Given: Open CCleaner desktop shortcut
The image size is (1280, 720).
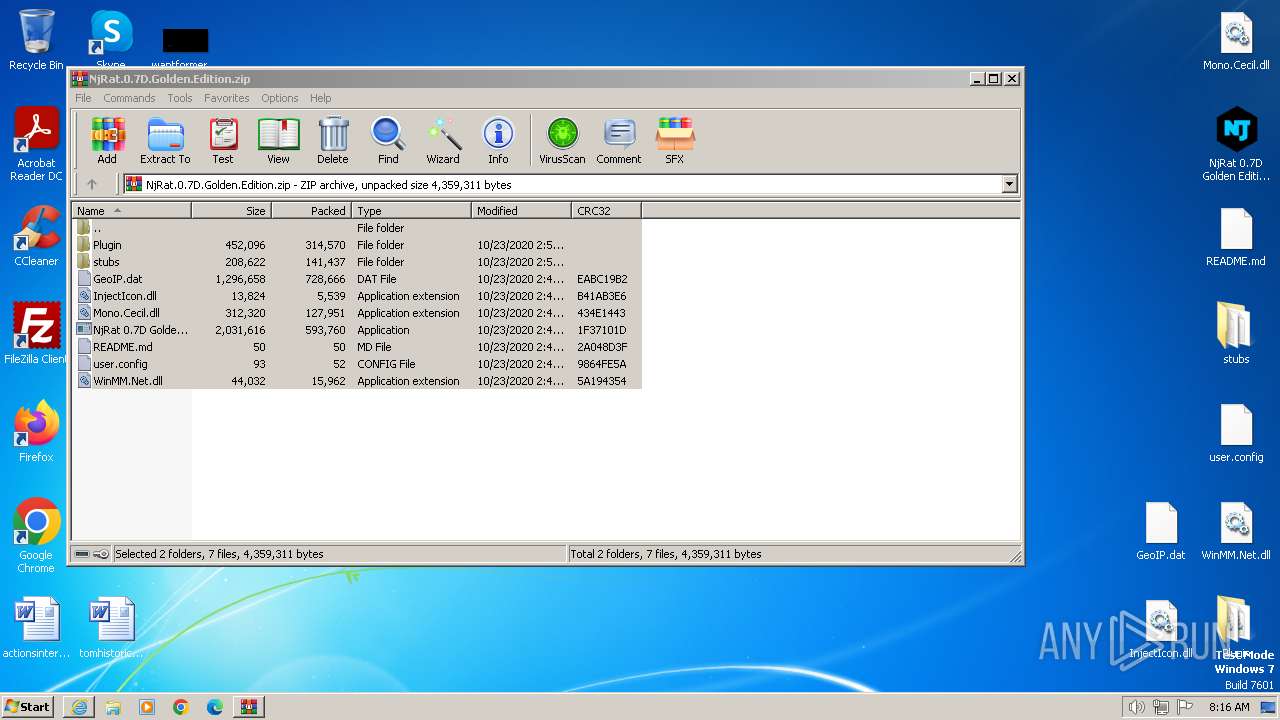Looking at the screenshot, I should (36, 236).
